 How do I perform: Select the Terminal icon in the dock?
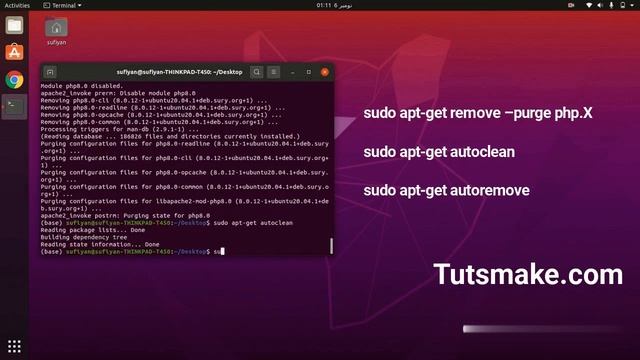(x=14, y=107)
